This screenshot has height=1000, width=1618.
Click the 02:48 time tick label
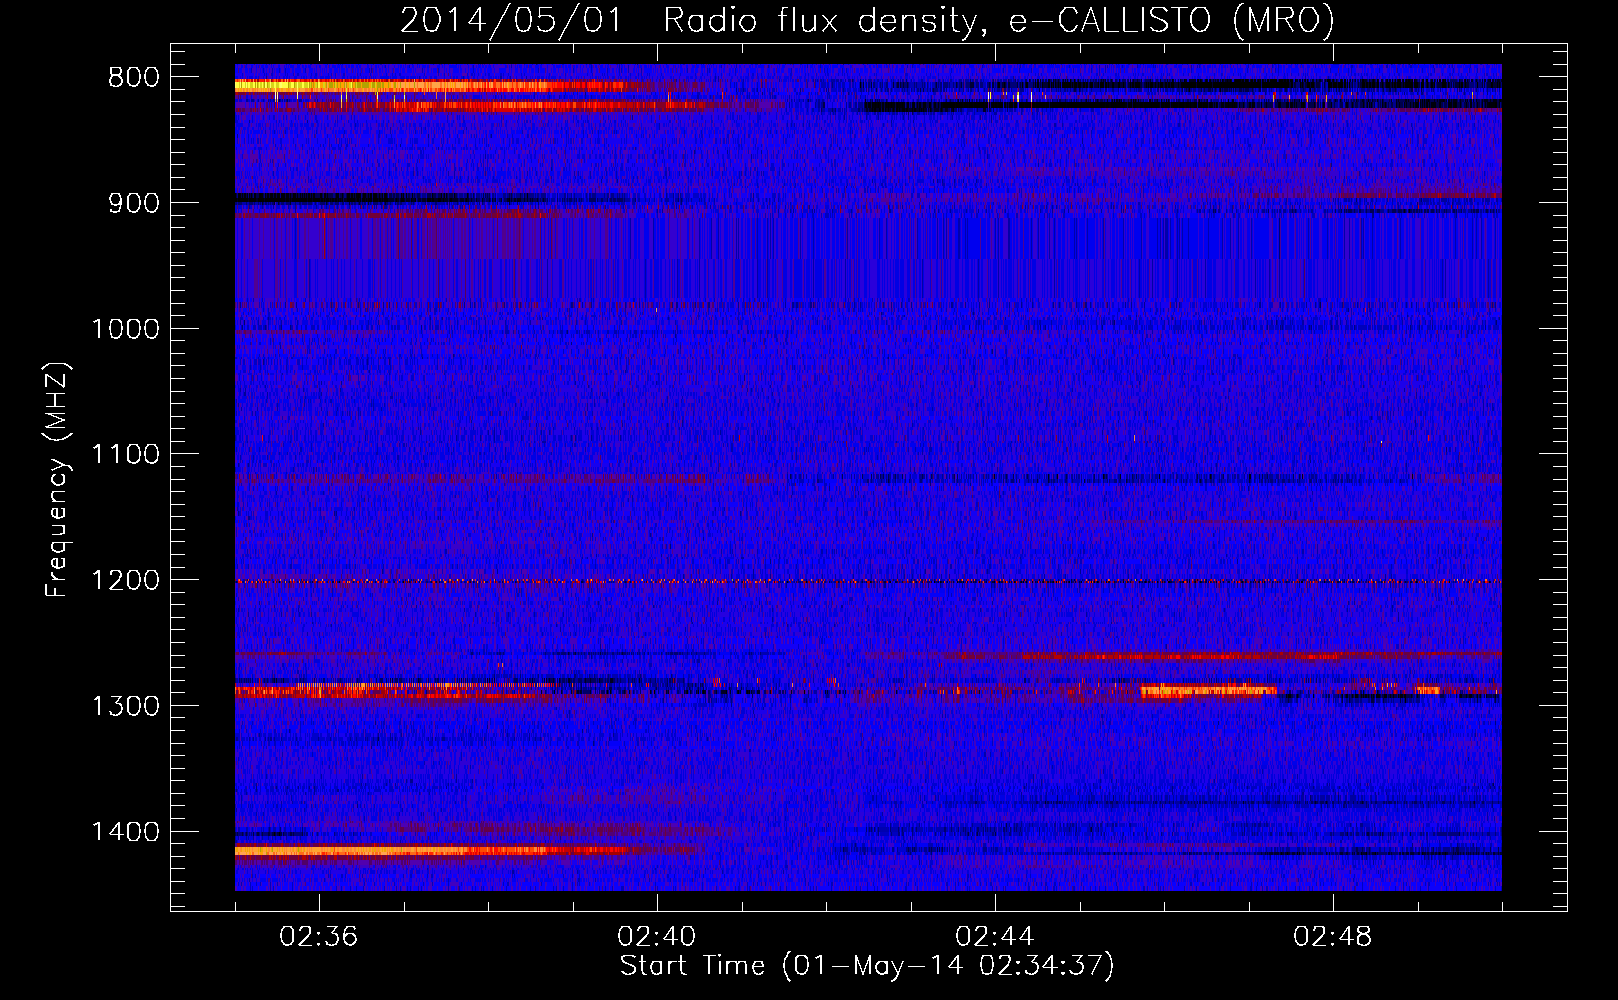coord(1333,937)
